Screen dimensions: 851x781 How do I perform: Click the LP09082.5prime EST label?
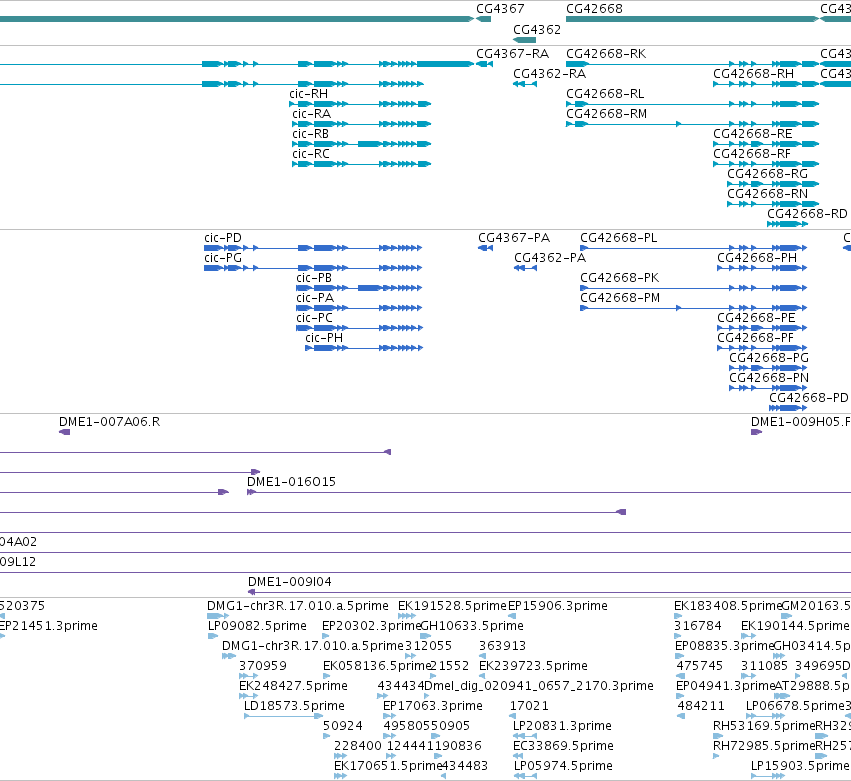tap(257, 626)
